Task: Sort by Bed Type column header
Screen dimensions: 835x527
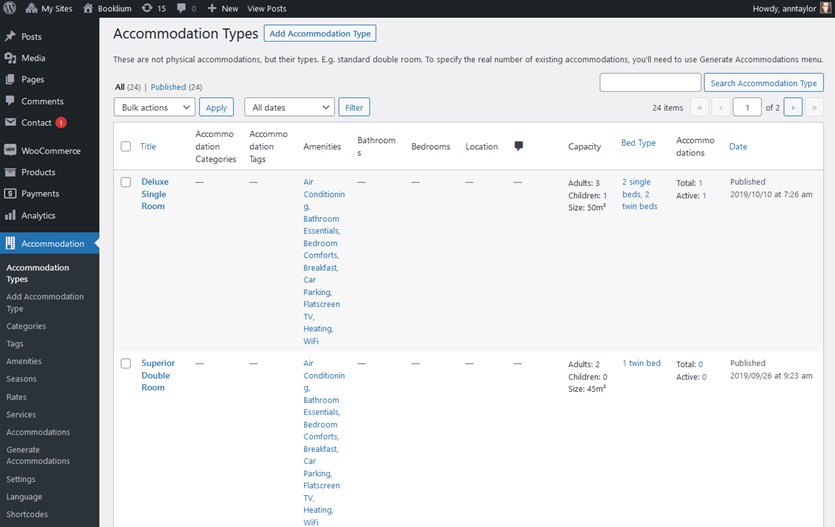Action: pos(638,143)
